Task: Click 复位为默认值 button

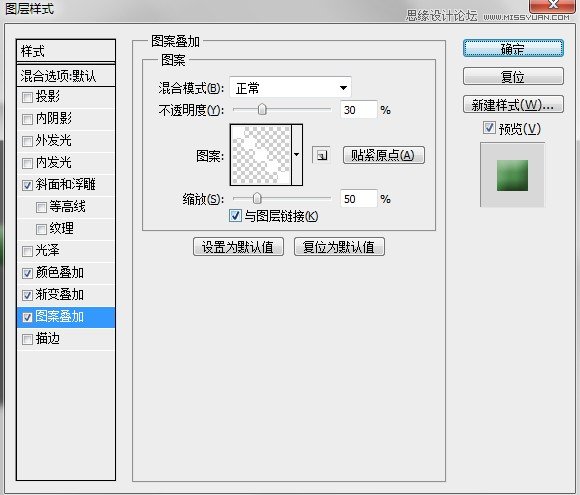Action: 339,247
